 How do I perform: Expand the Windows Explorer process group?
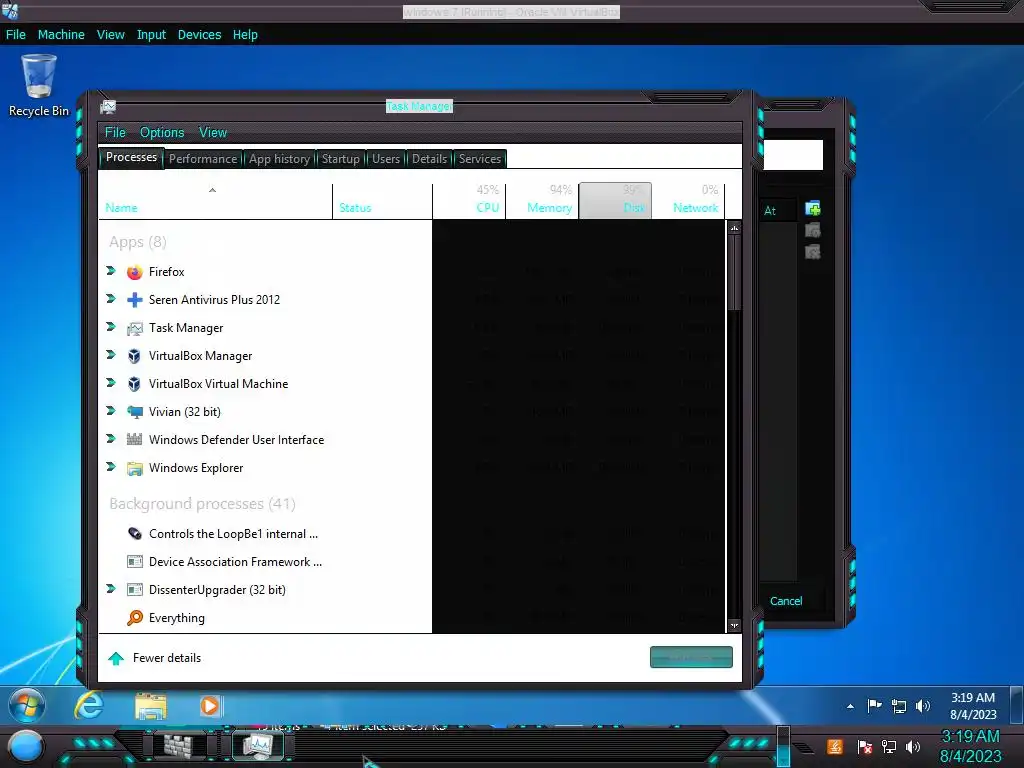[110, 467]
